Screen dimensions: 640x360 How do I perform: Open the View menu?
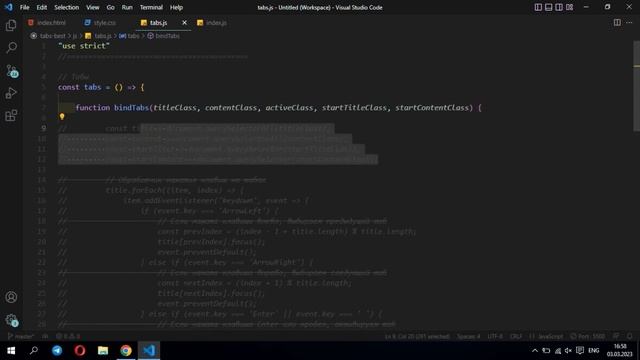93,7
